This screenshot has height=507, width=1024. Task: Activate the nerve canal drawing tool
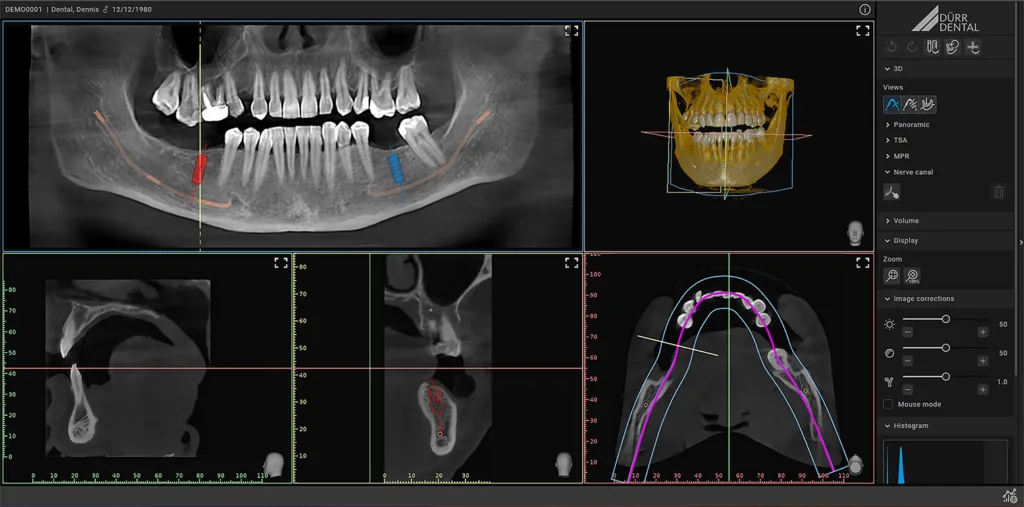click(x=891, y=191)
